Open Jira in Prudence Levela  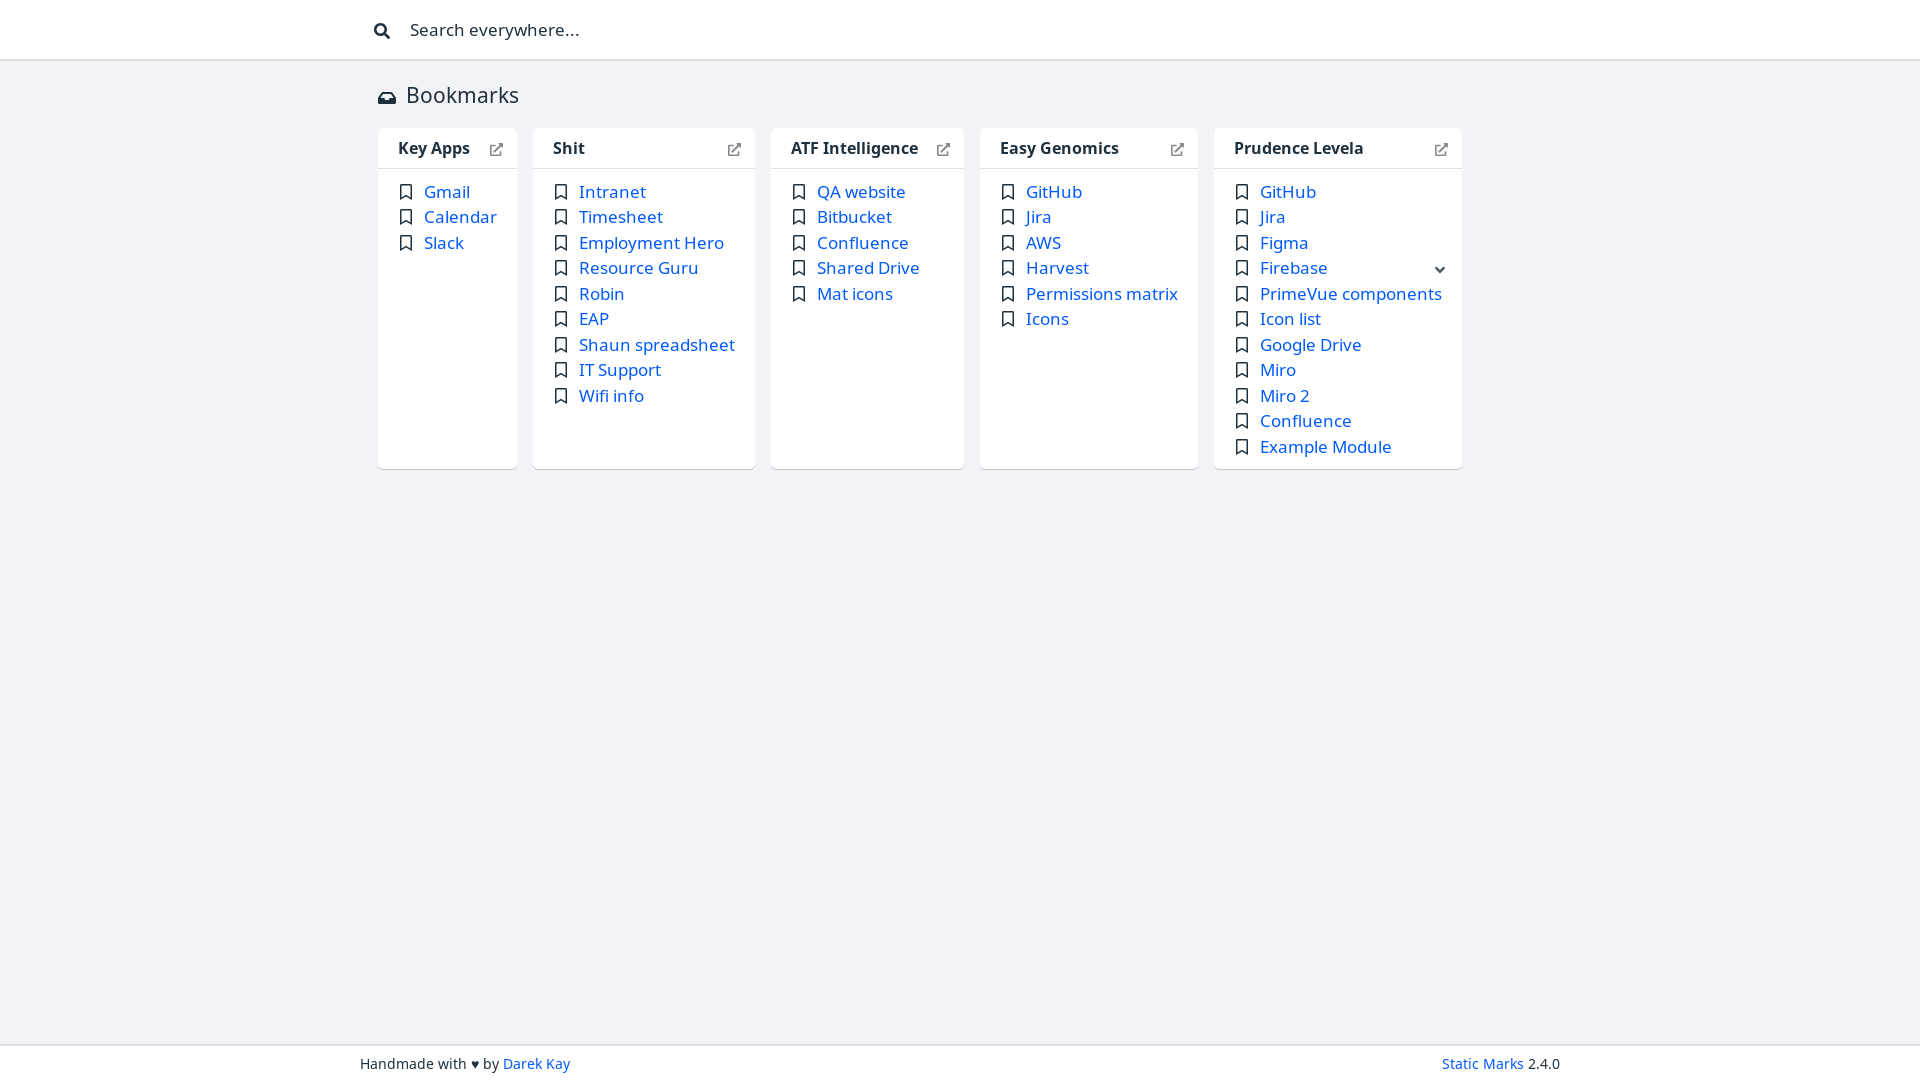[1272, 217]
